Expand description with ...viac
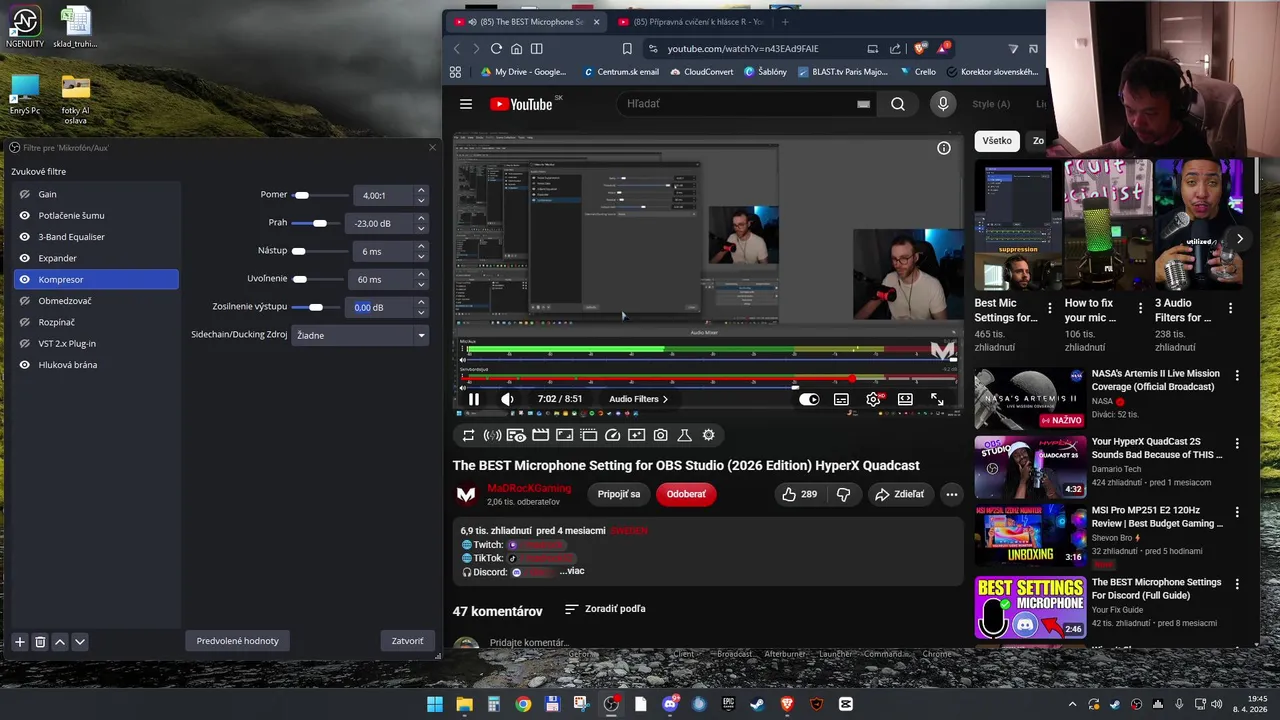1280x720 pixels. pyautogui.click(x=572, y=571)
